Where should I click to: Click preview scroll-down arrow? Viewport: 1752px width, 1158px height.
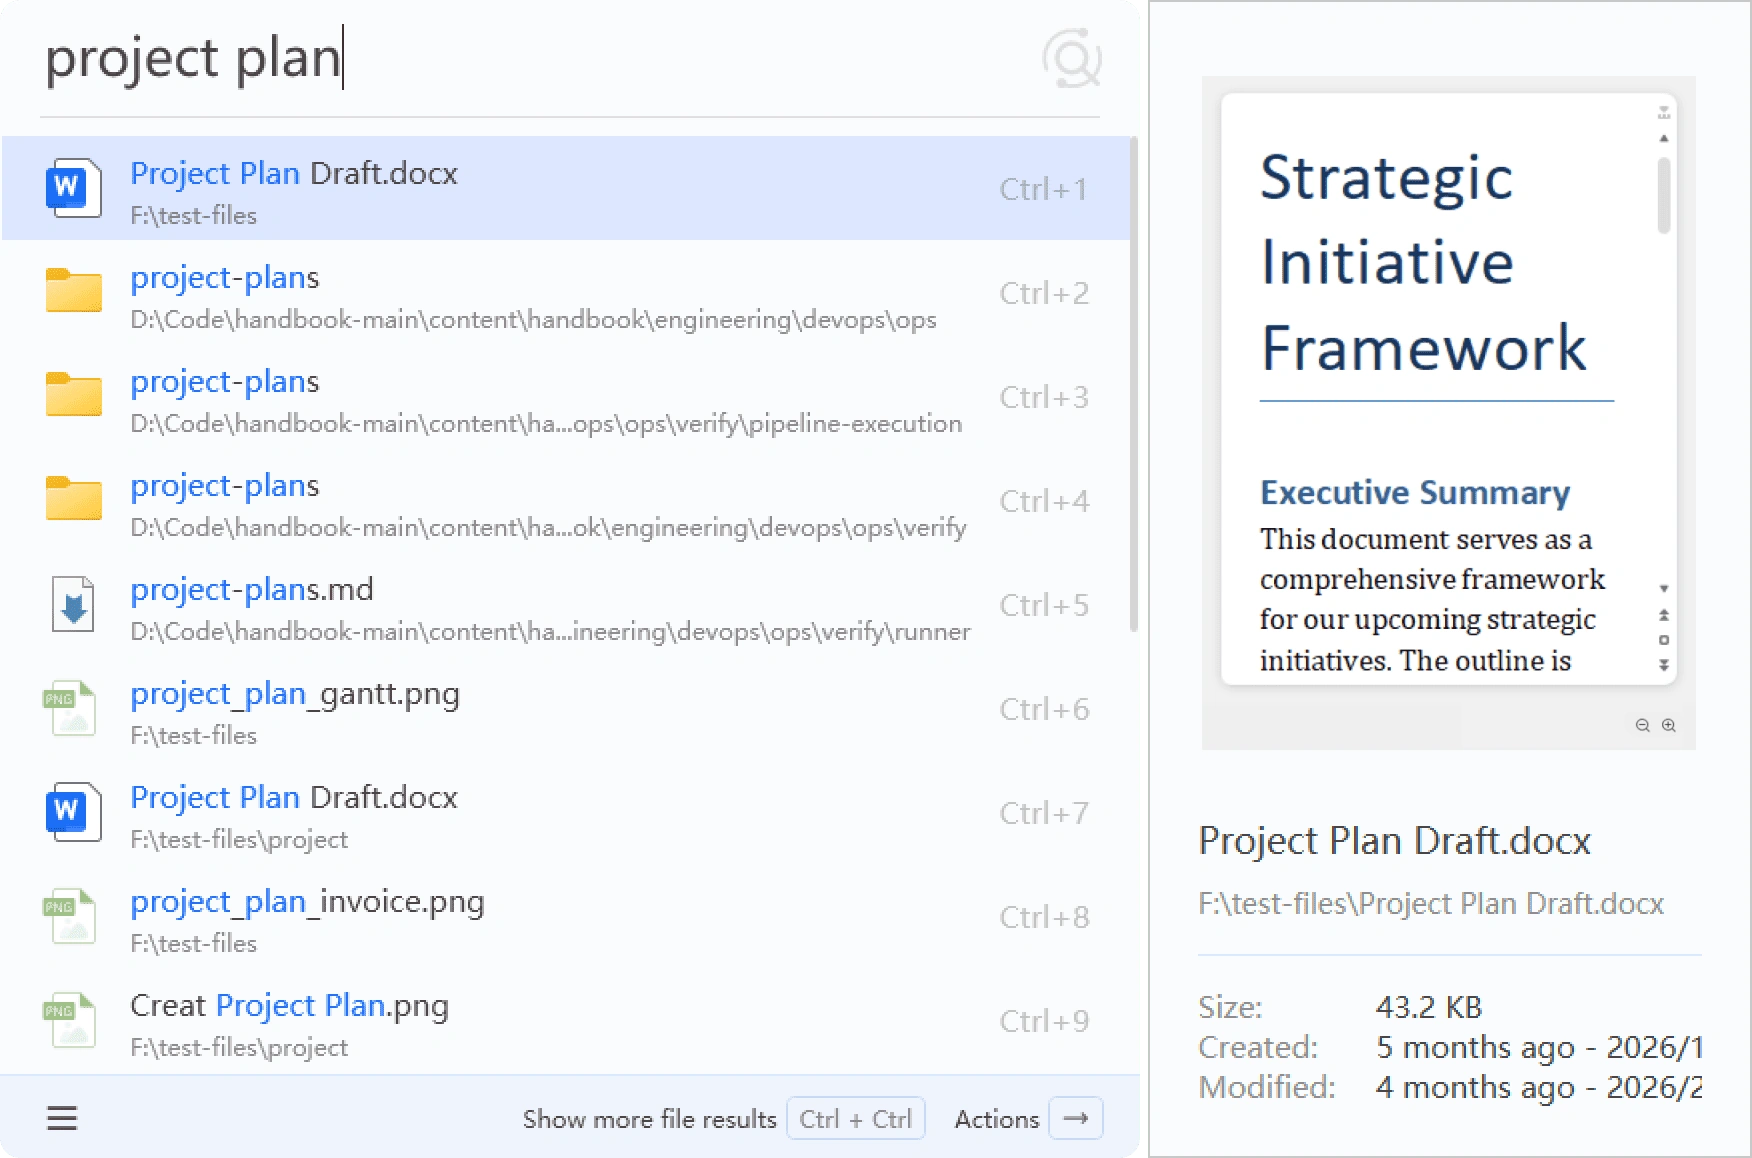point(1664,588)
